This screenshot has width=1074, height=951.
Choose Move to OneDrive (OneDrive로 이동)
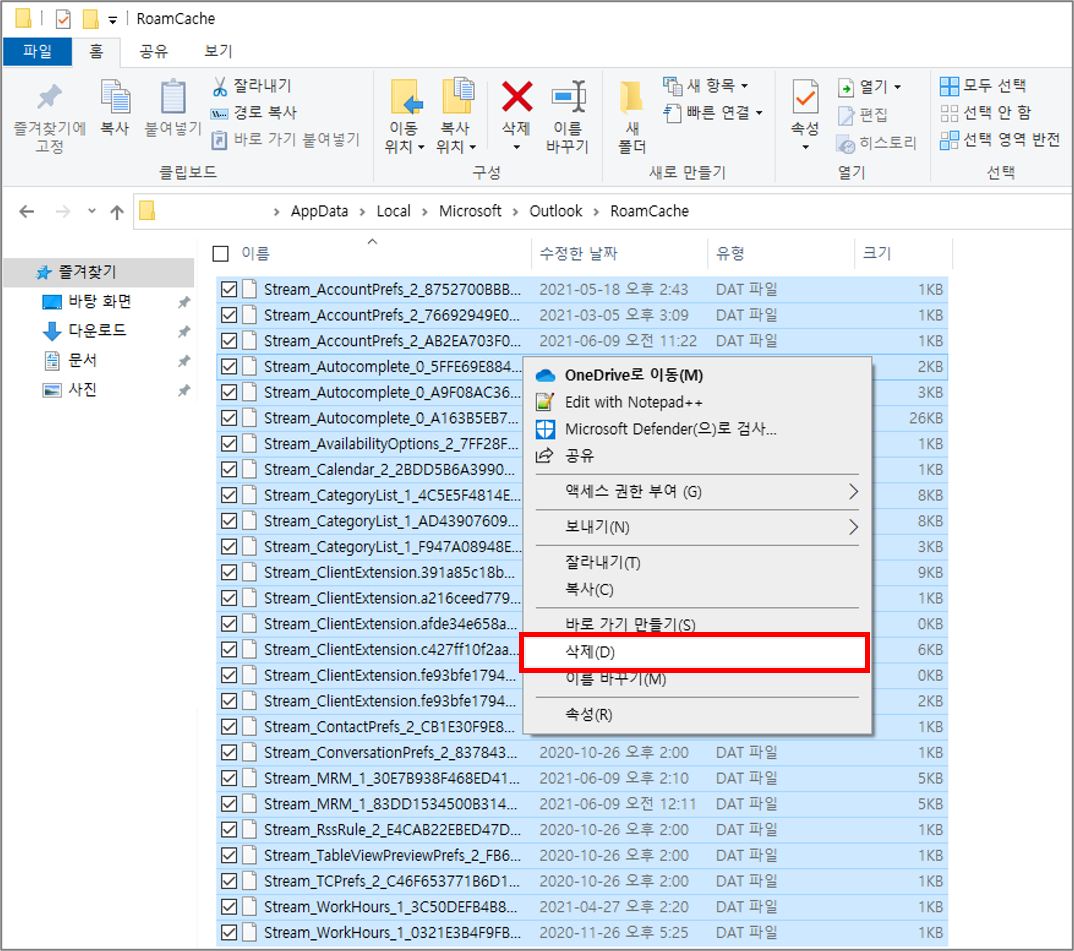697,375
